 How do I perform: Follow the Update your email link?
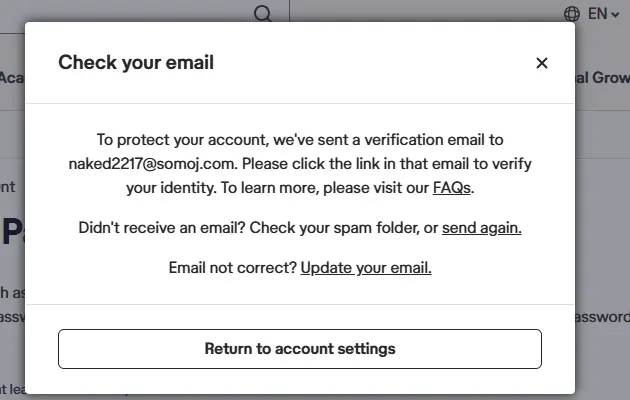[x=366, y=268]
